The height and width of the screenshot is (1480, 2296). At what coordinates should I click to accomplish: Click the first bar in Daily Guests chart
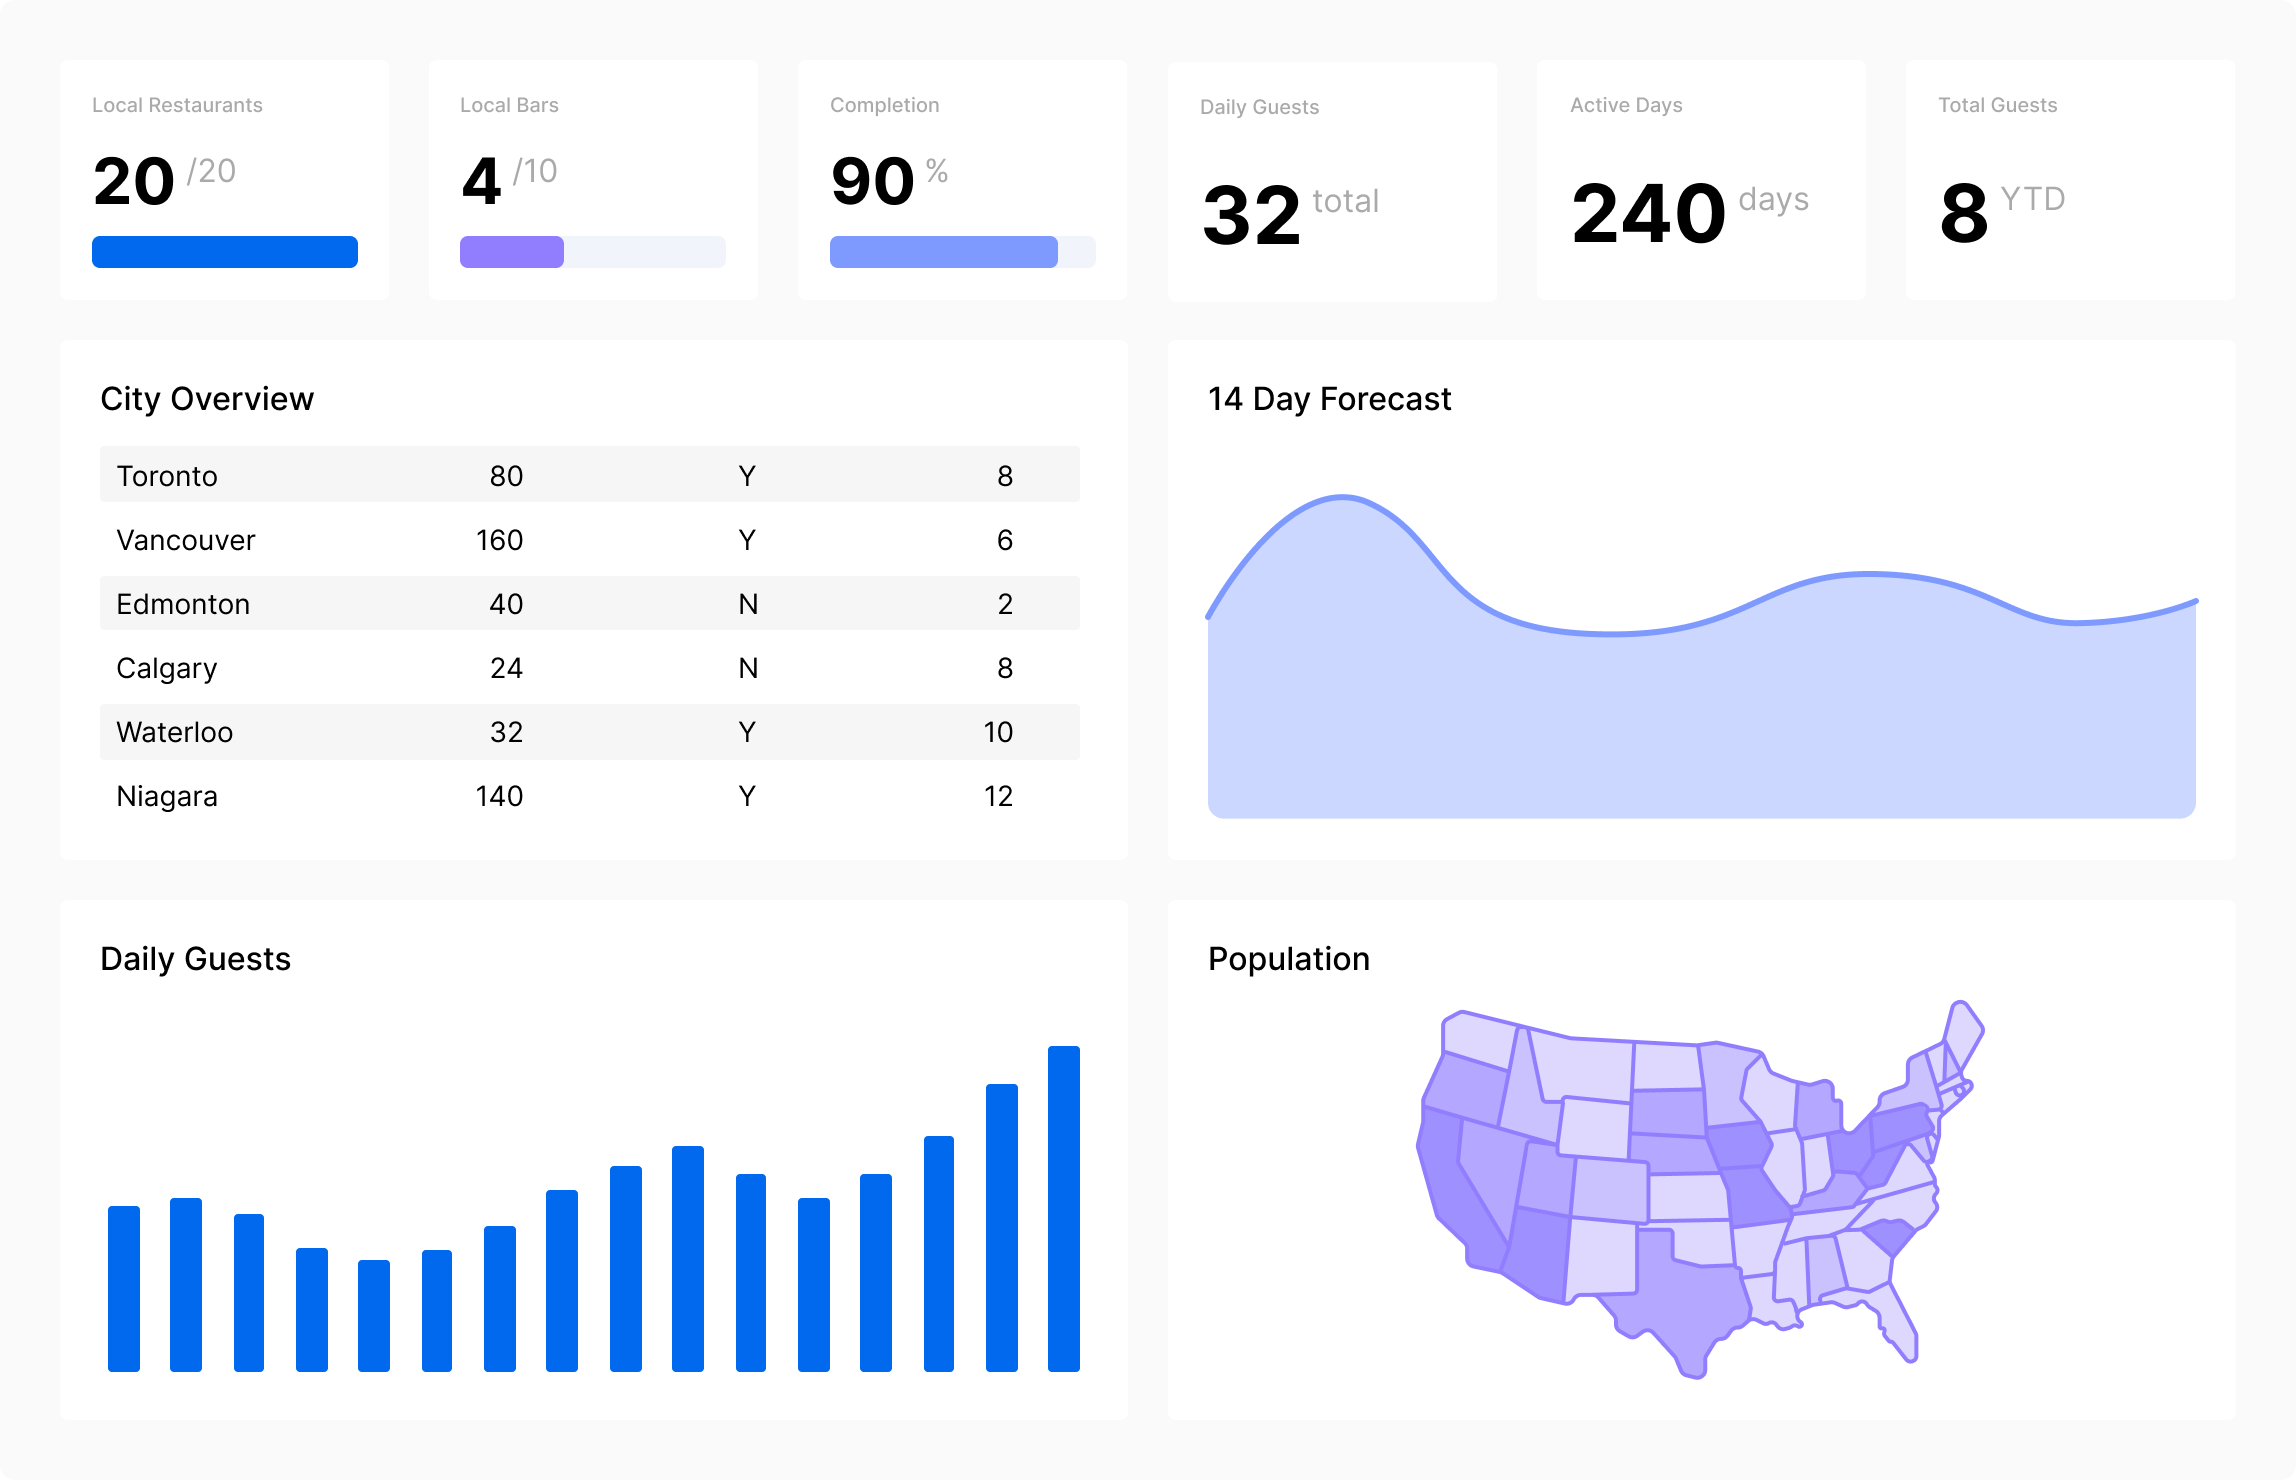(124, 1289)
